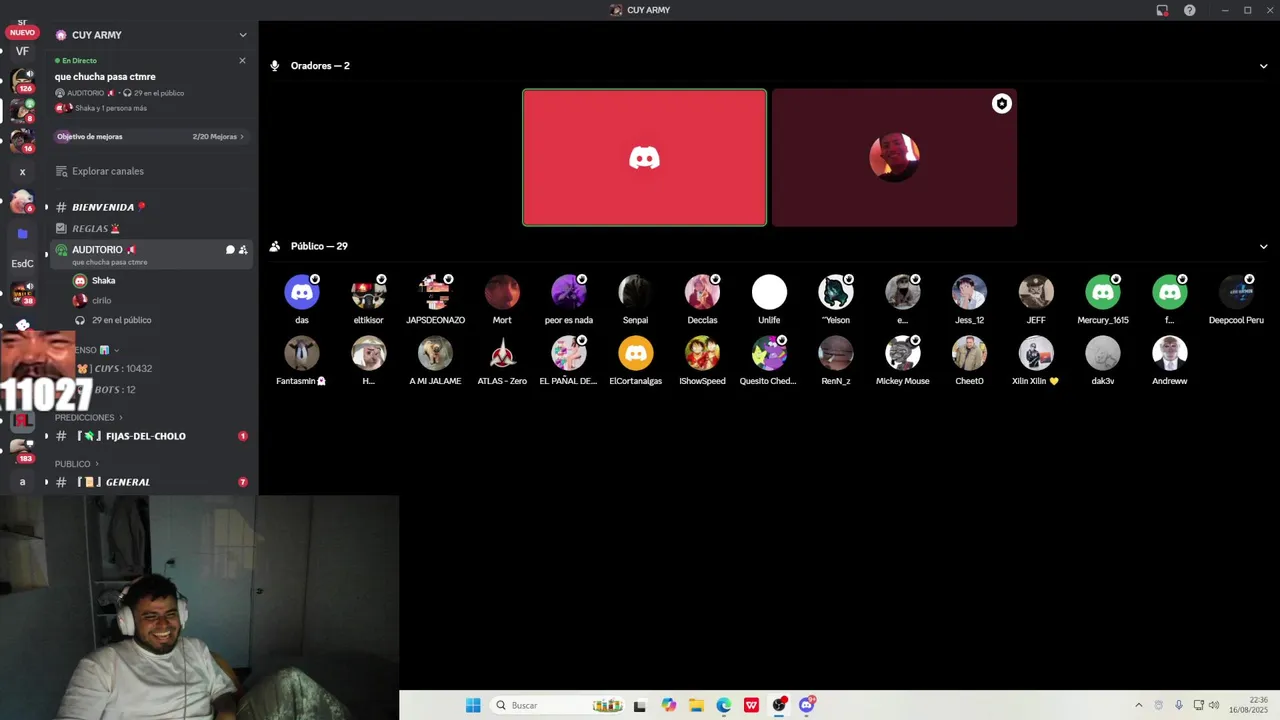The image size is (1280, 720).
Task: Expand the GENERAL channel thread arrow
Action: [x=46, y=482]
